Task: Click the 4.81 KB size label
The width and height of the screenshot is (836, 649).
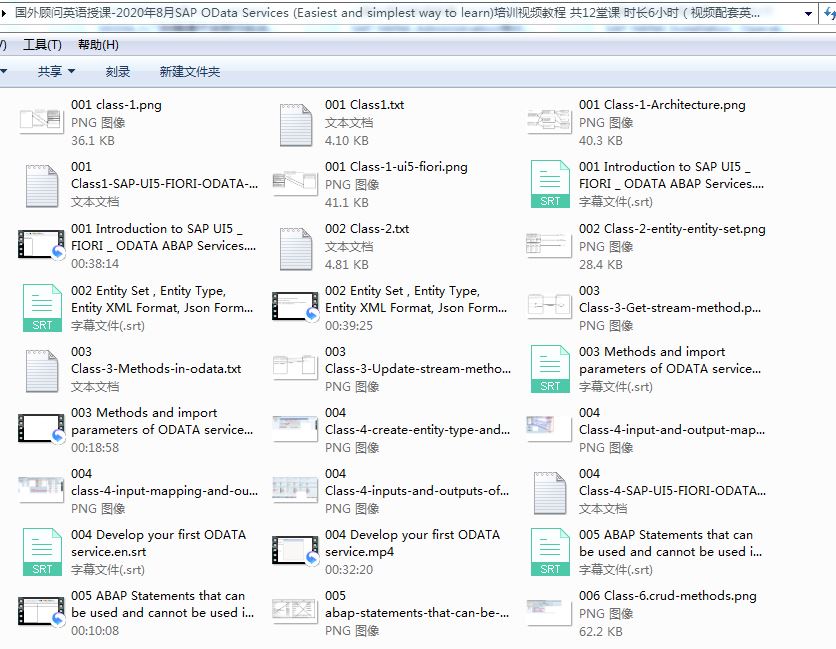Action: tap(347, 265)
